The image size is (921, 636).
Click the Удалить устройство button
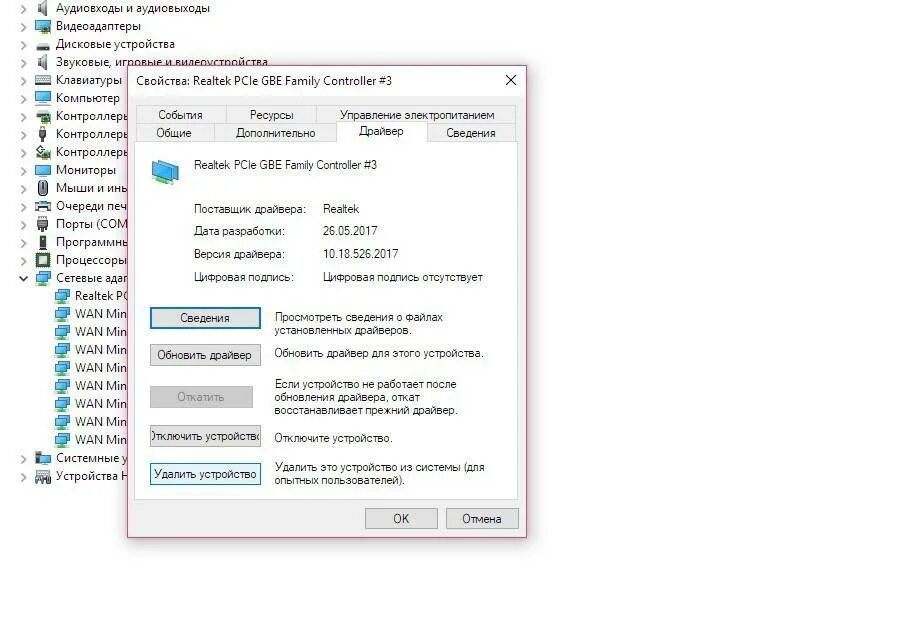pos(205,475)
